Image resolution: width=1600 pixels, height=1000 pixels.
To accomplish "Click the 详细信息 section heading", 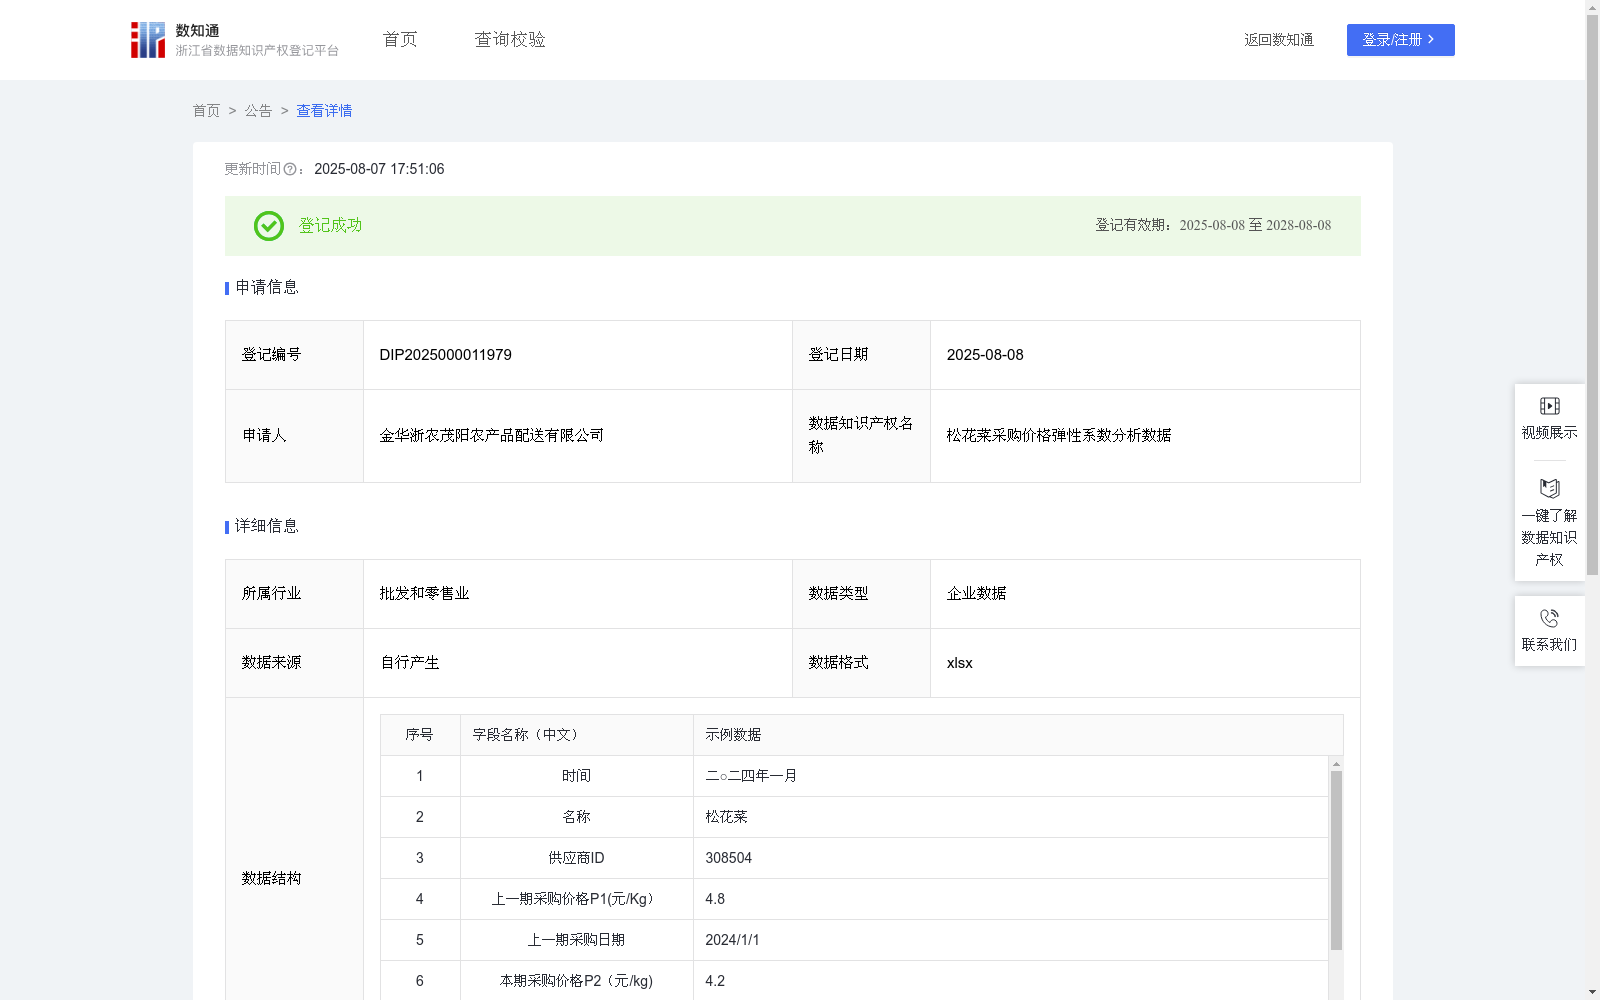I will (267, 527).
